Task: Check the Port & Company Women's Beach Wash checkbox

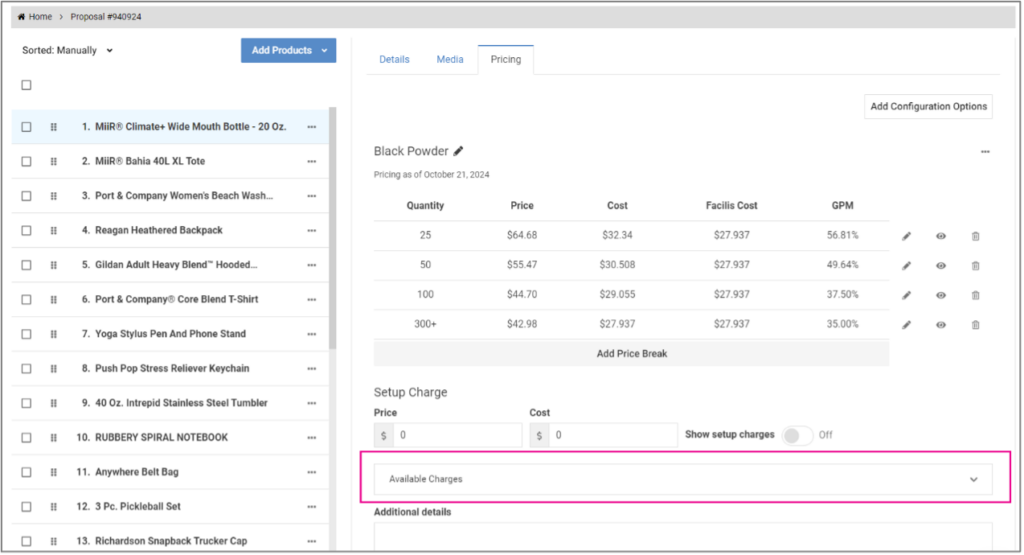Action: [26, 197]
